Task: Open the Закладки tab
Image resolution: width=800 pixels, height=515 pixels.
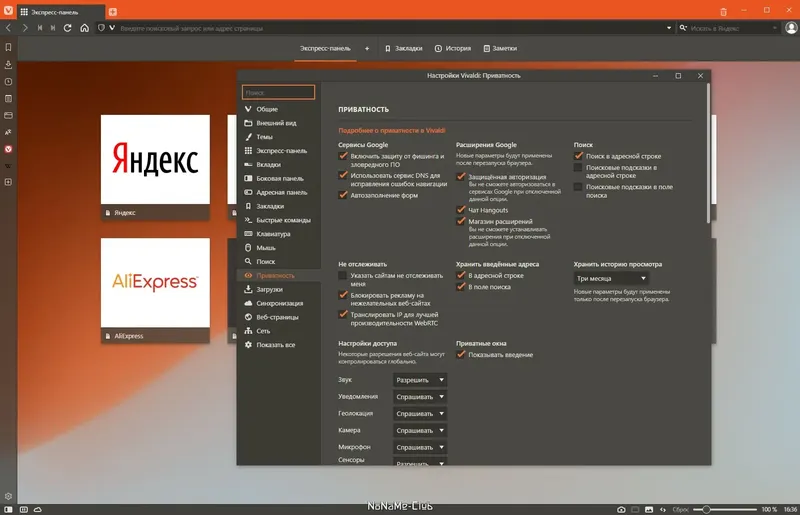Action: pyautogui.click(x=404, y=48)
